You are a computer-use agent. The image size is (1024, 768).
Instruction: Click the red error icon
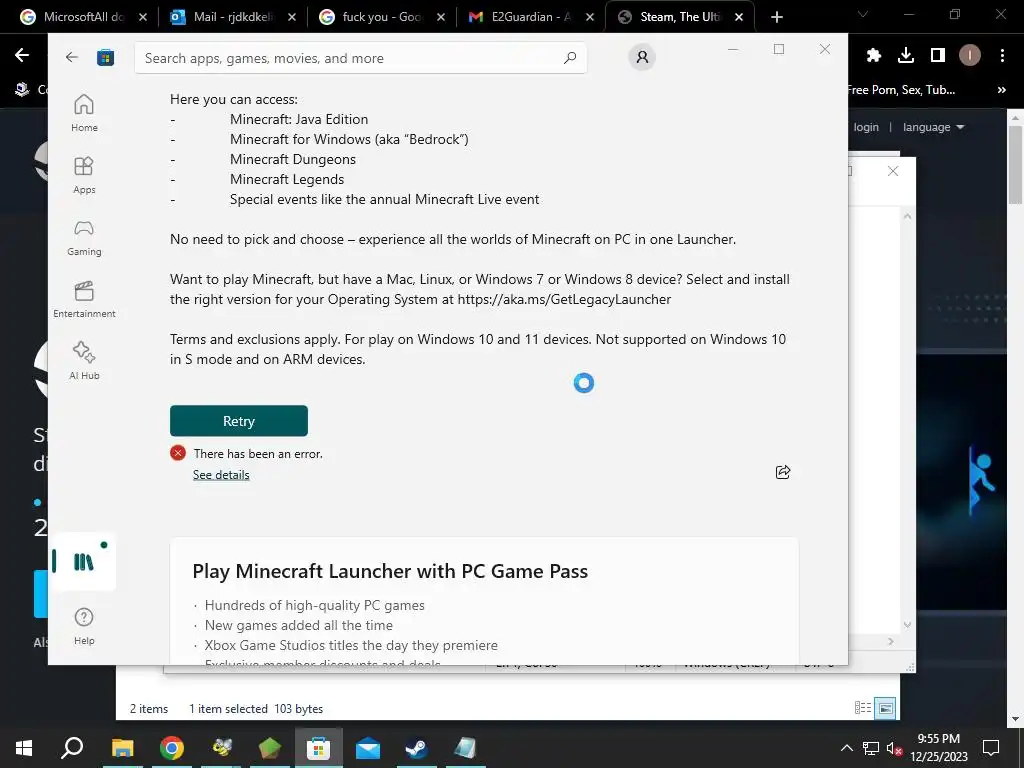[x=178, y=453]
